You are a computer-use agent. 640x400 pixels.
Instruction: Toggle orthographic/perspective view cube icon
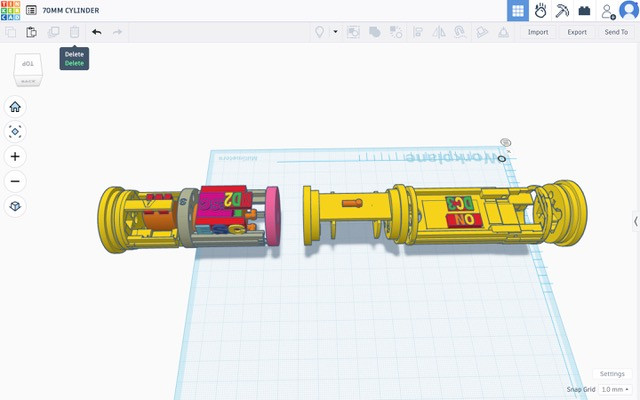(15, 206)
